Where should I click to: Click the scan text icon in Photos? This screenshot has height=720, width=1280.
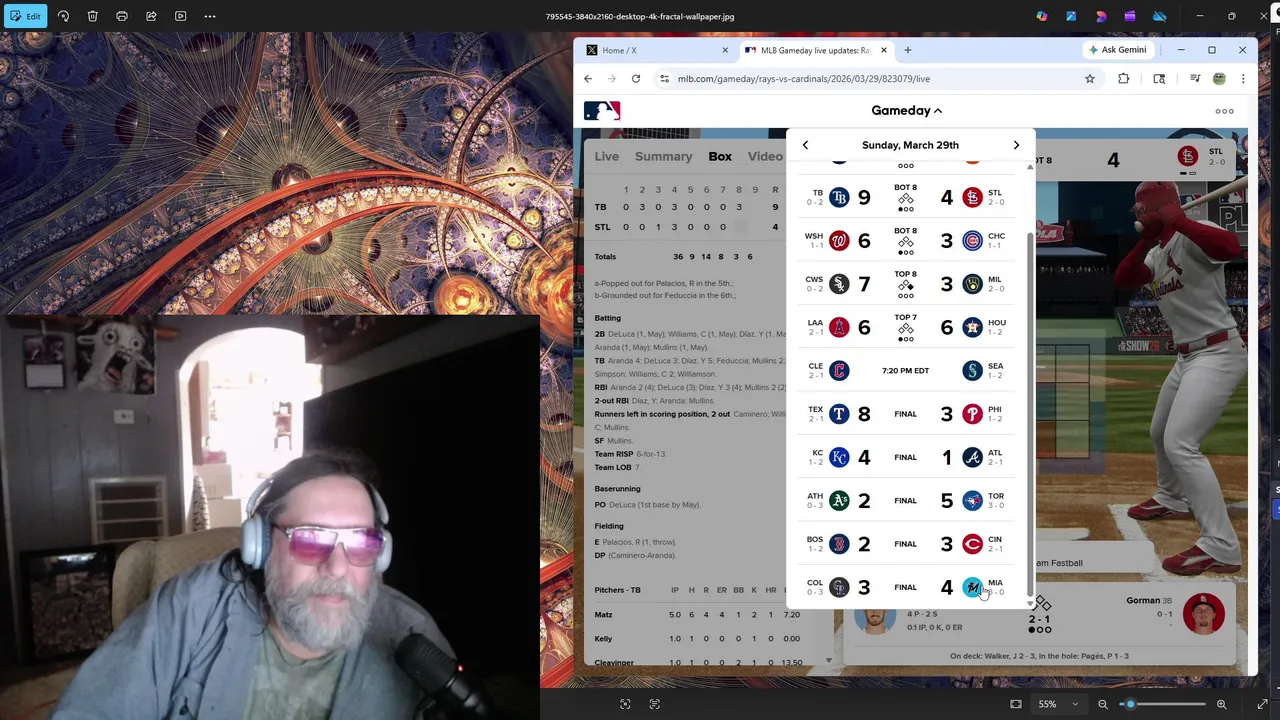(655, 704)
